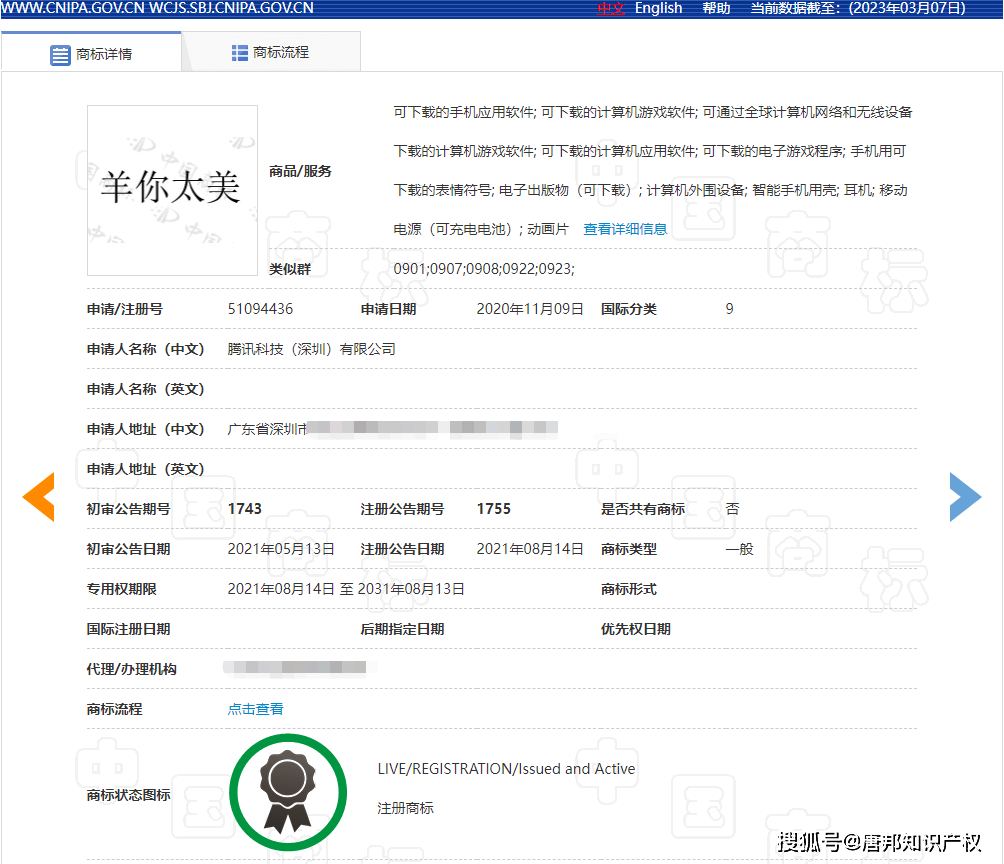This screenshot has height=864, width=1004.
Task: Select the application date 2020年11月09日
Action: click(530, 309)
